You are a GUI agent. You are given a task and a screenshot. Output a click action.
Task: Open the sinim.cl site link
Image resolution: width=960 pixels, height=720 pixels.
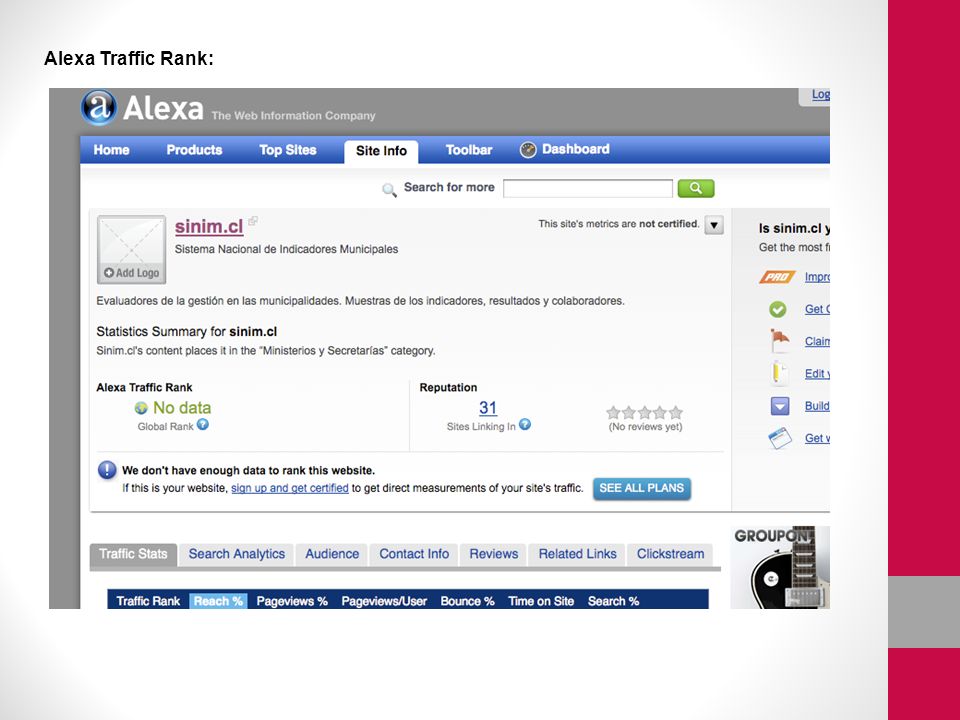click(x=209, y=227)
